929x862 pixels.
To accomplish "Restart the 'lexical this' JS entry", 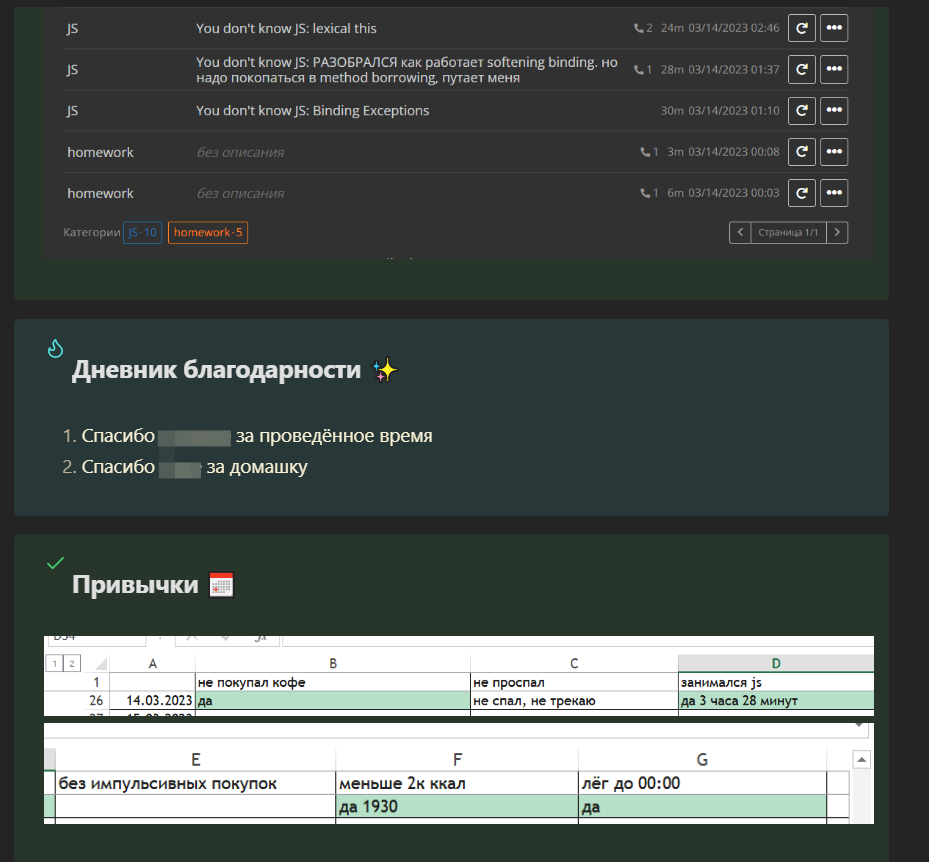I will pos(802,28).
